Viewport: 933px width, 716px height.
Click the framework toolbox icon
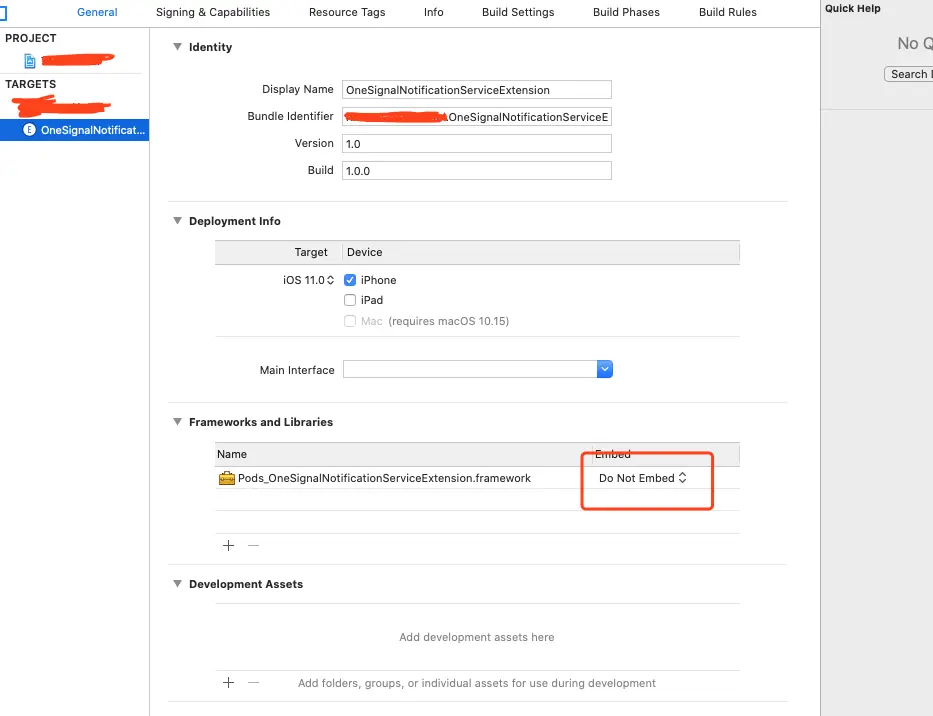click(227, 478)
